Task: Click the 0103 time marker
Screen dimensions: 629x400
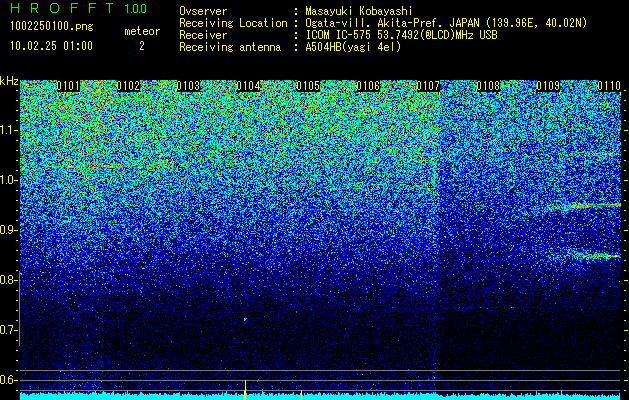Action: point(188,86)
